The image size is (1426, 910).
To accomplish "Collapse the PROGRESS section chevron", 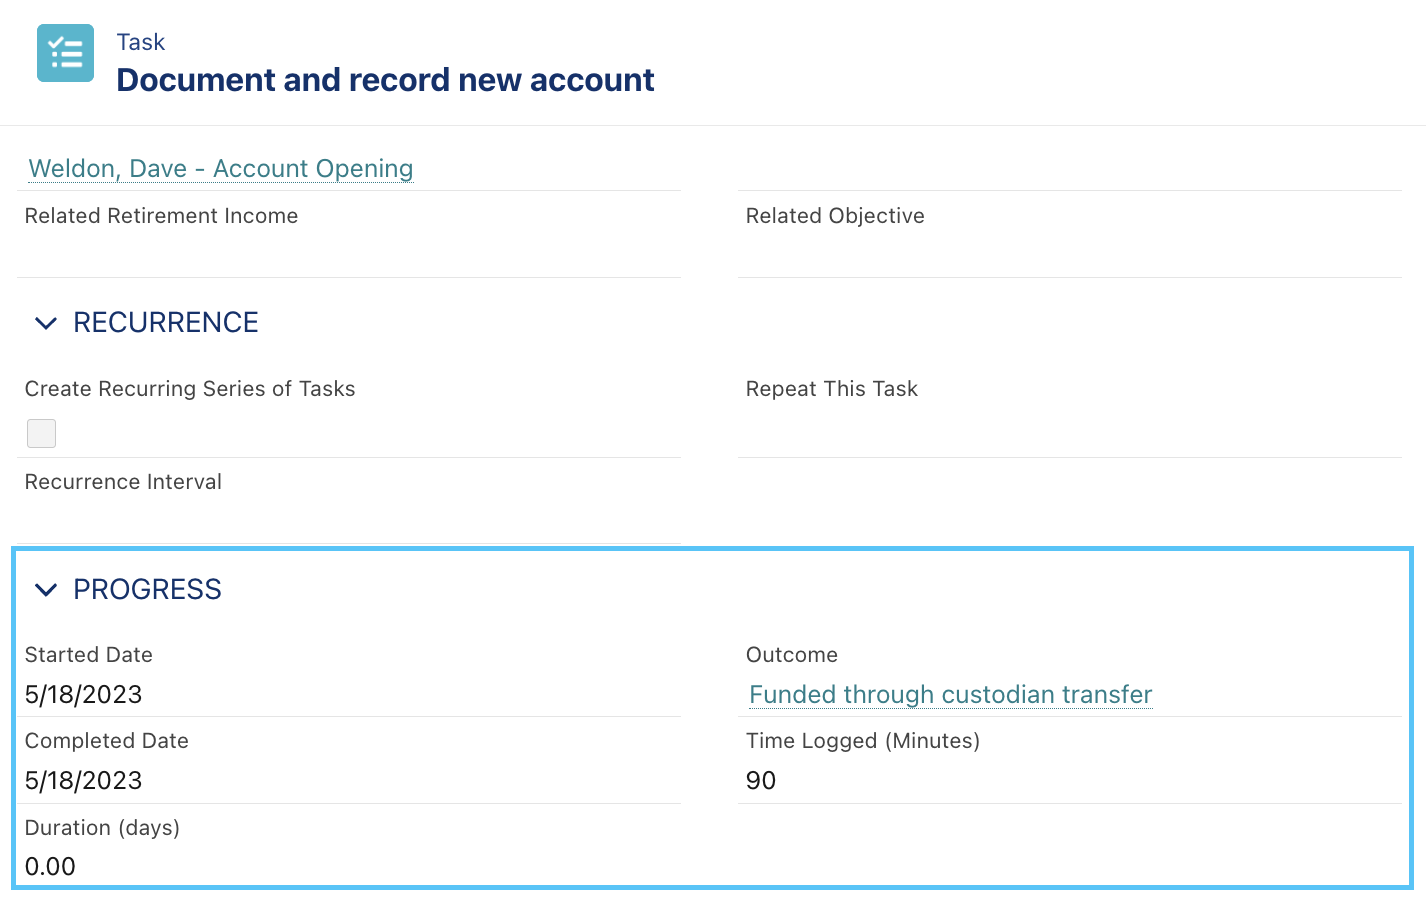I will (x=46, y=590).
